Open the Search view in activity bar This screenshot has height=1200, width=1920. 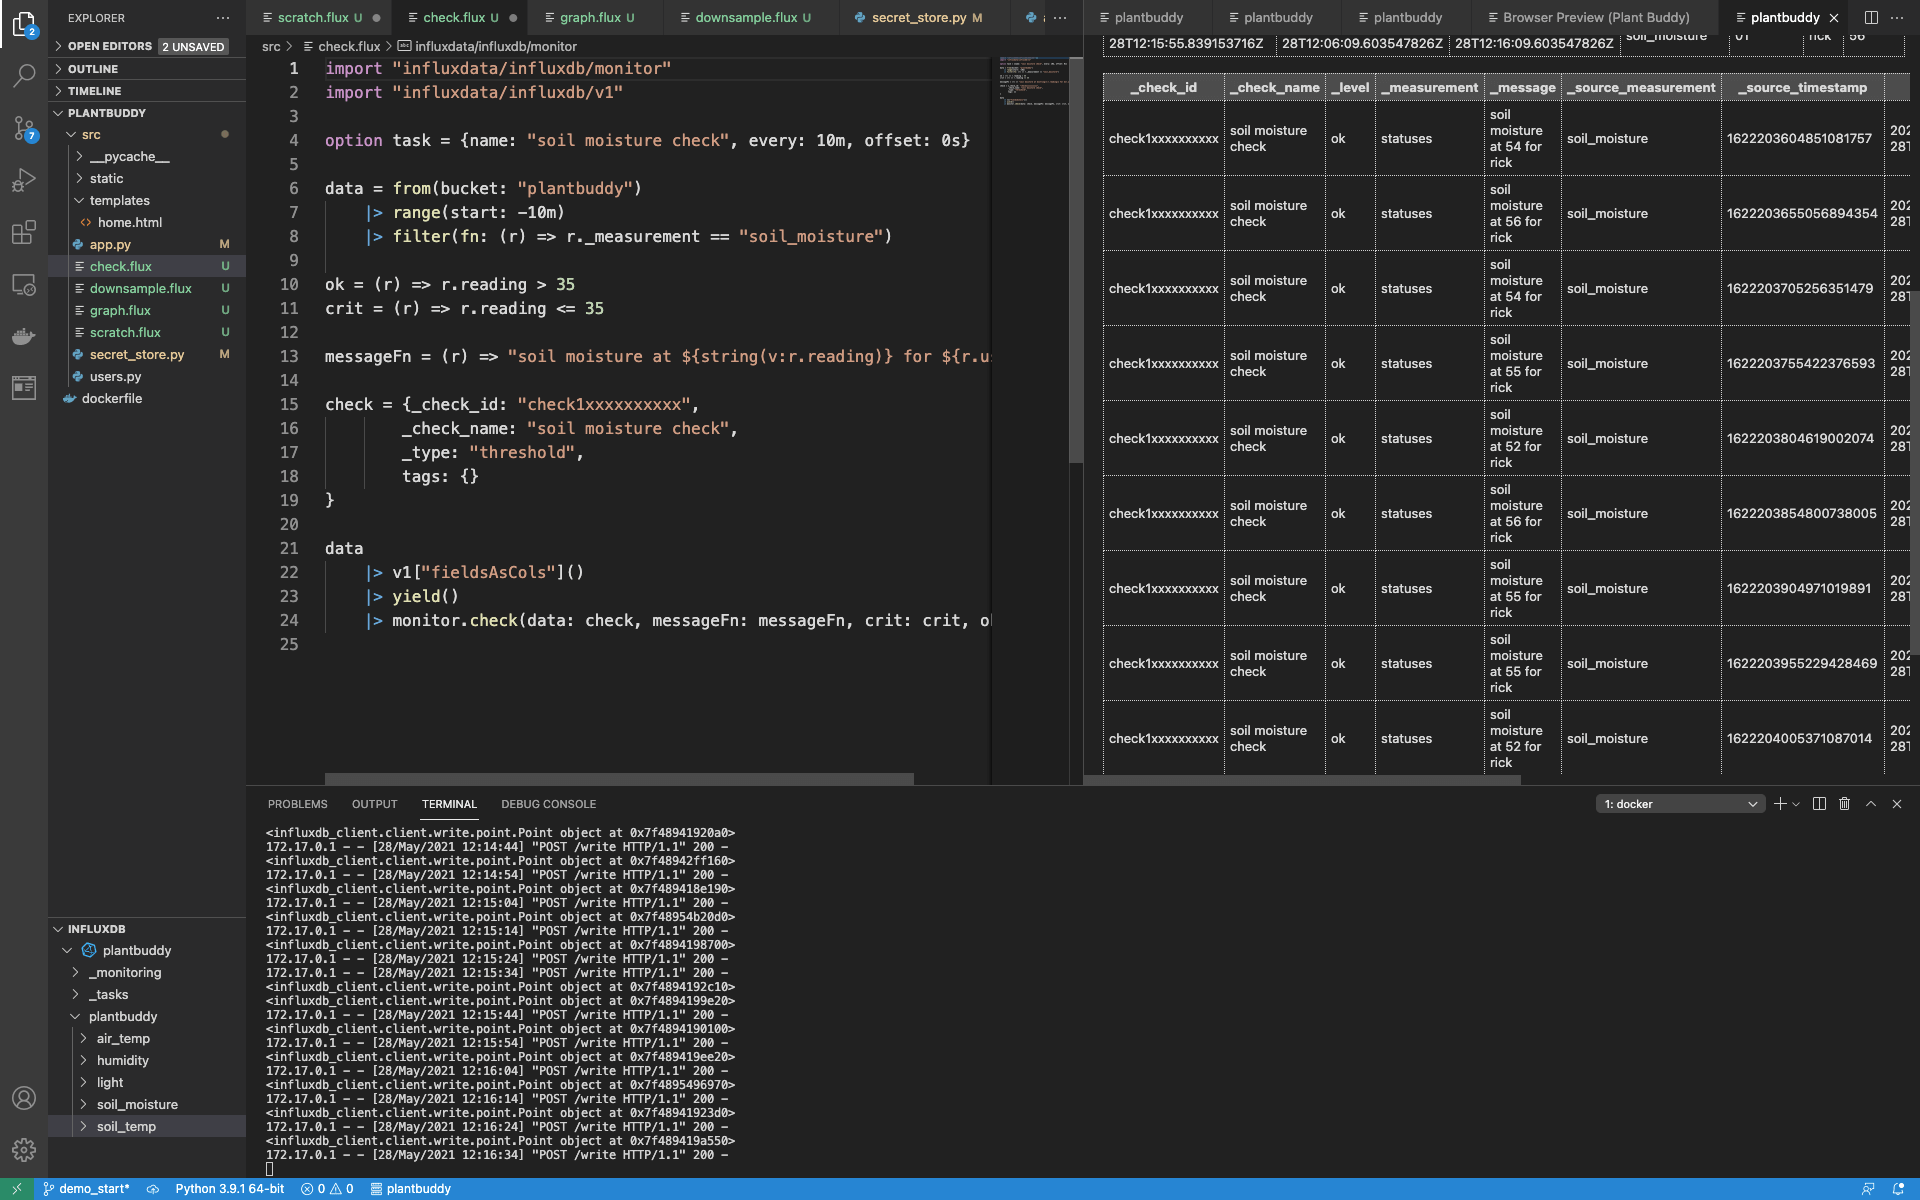click(x=24, y=75)
